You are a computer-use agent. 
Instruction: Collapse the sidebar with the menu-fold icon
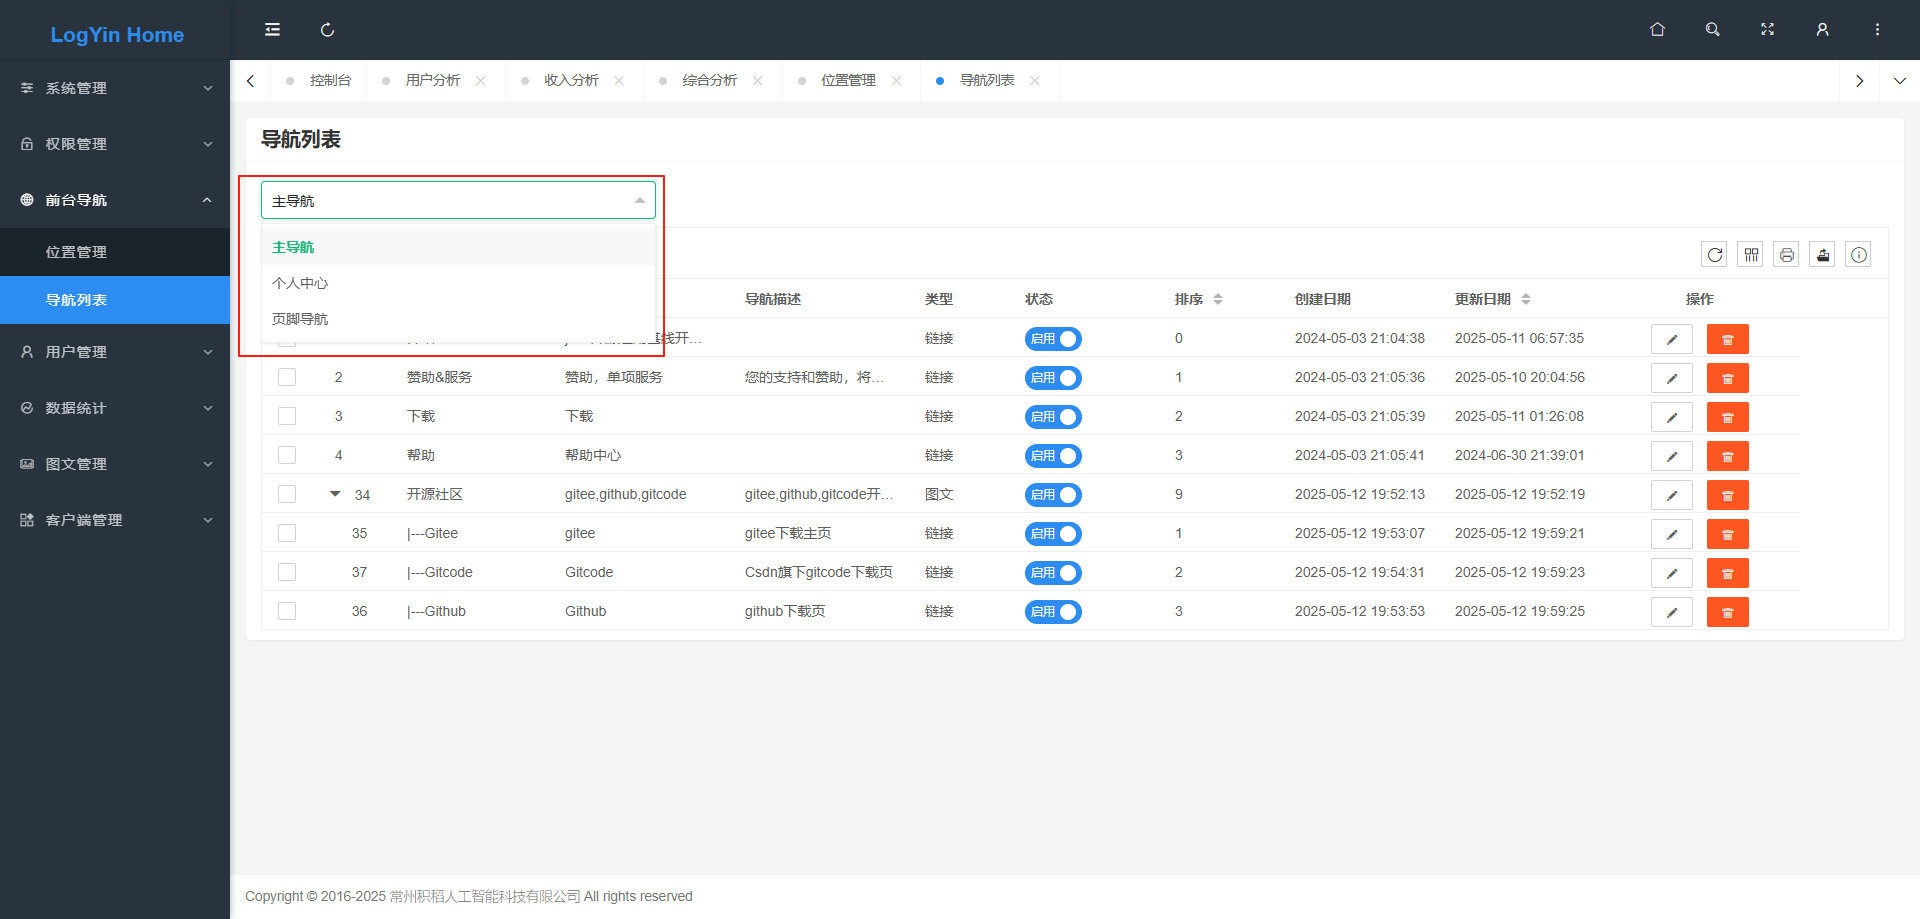pyautogui.click(x=272, y=30)
